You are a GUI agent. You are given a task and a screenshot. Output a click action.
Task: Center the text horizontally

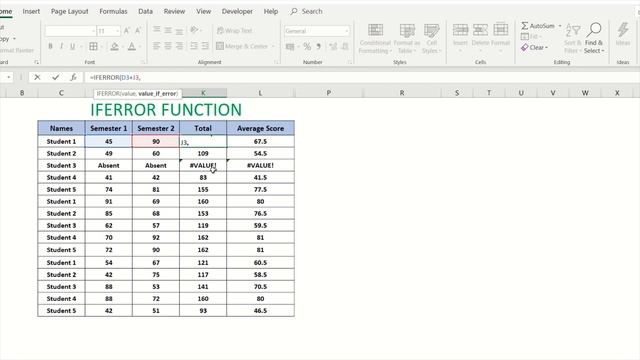[168, 46]
